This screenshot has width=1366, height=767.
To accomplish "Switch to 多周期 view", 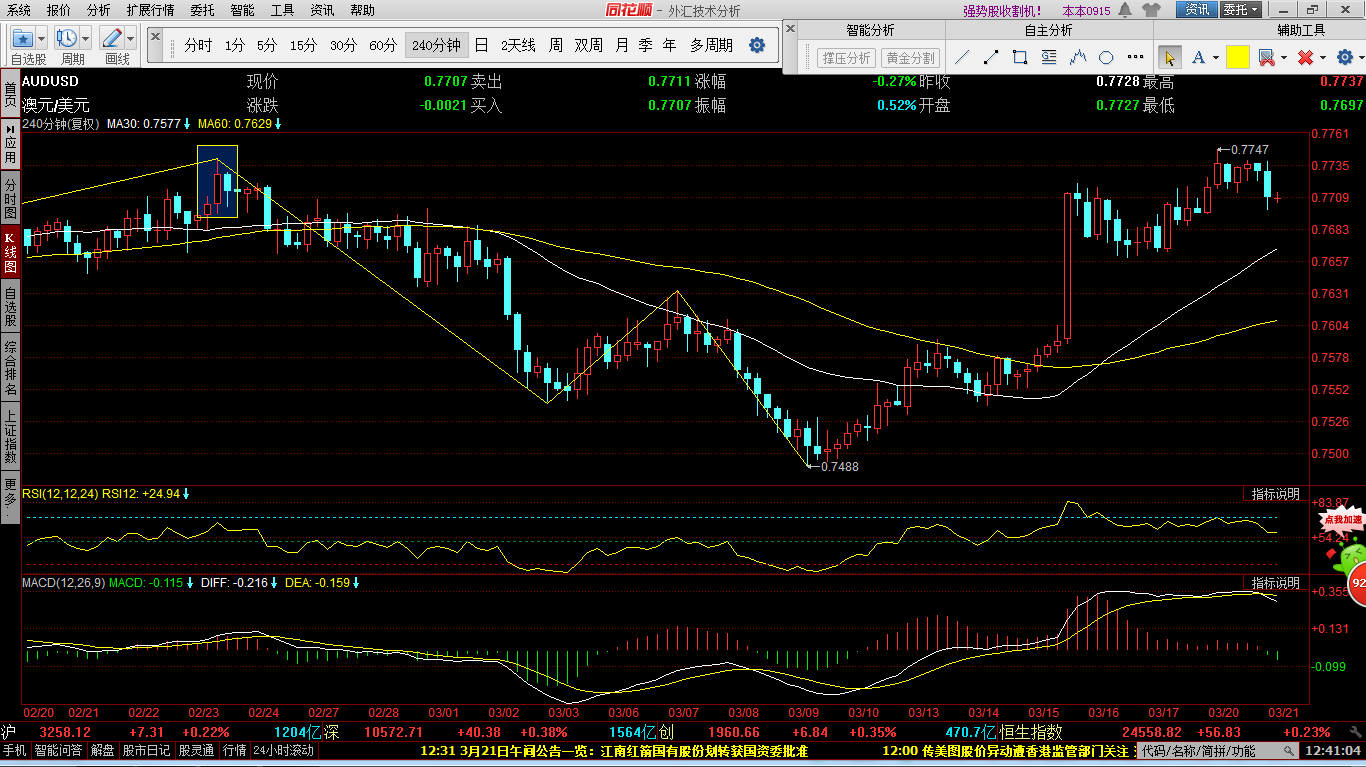I will [711, 45].
